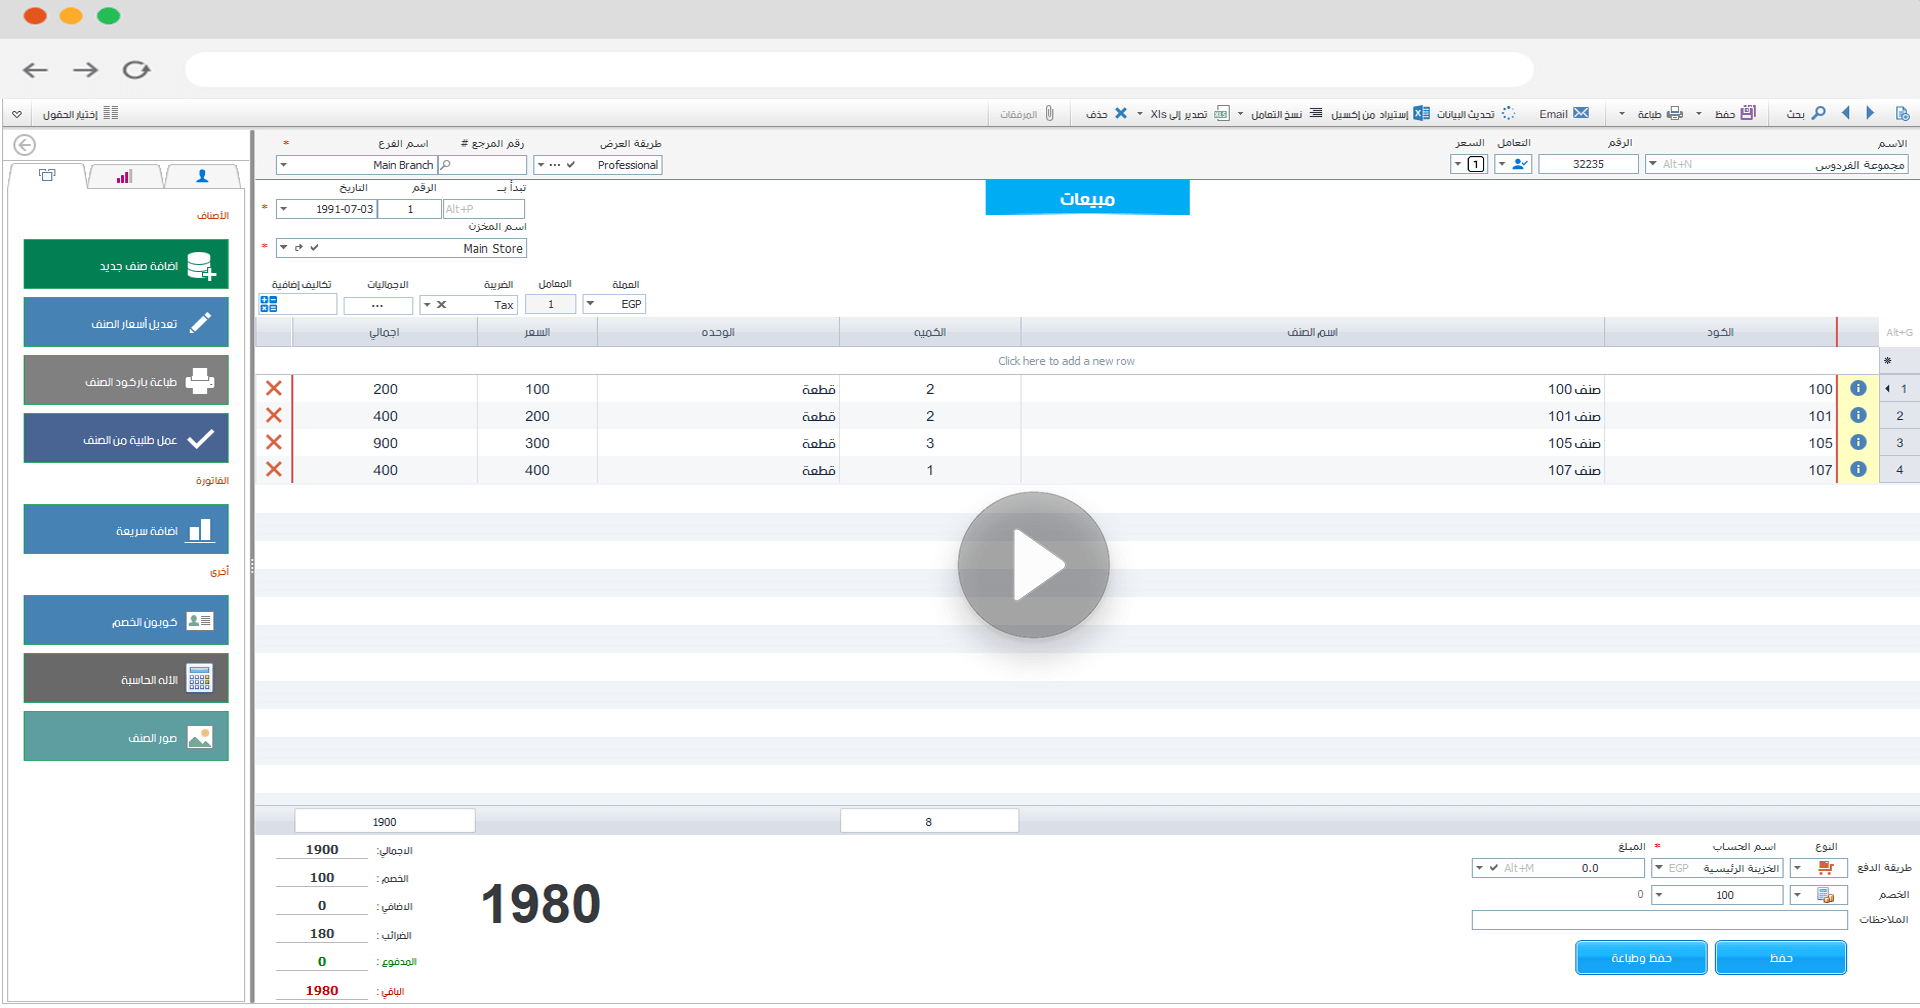Go to next record arrow
This screenshot has height=1008, width=1920.
(x=1870, y=113)
